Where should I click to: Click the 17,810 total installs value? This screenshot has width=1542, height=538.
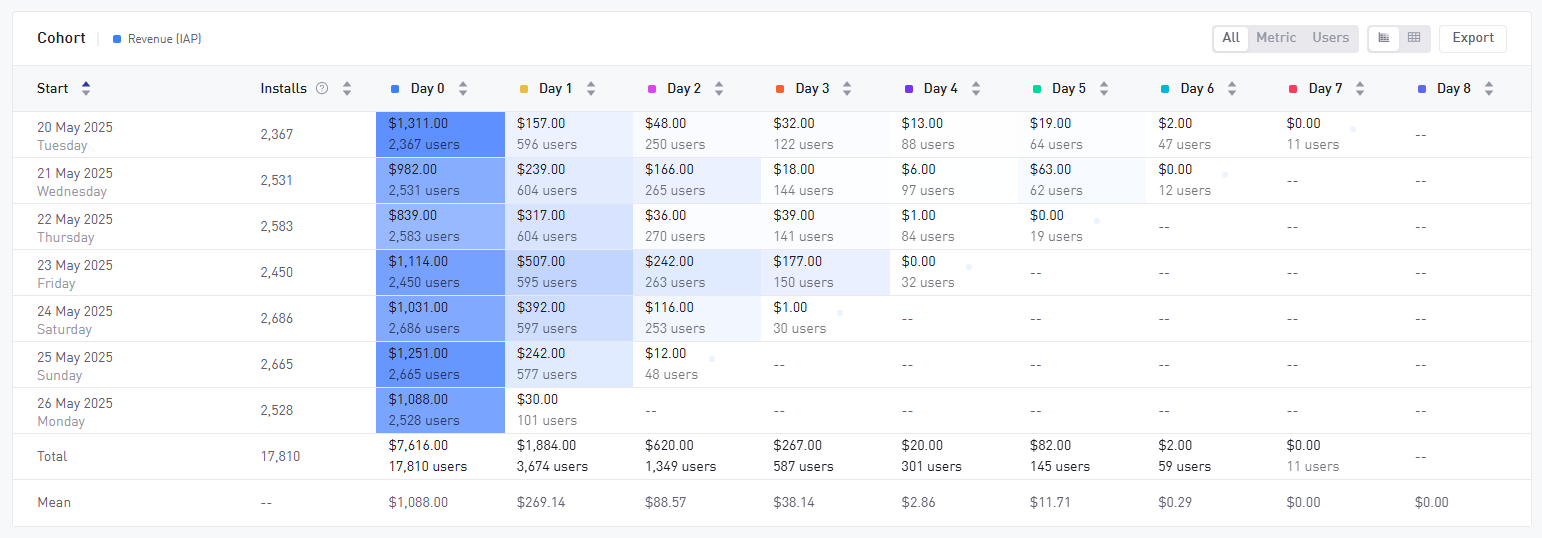[280, 456]
